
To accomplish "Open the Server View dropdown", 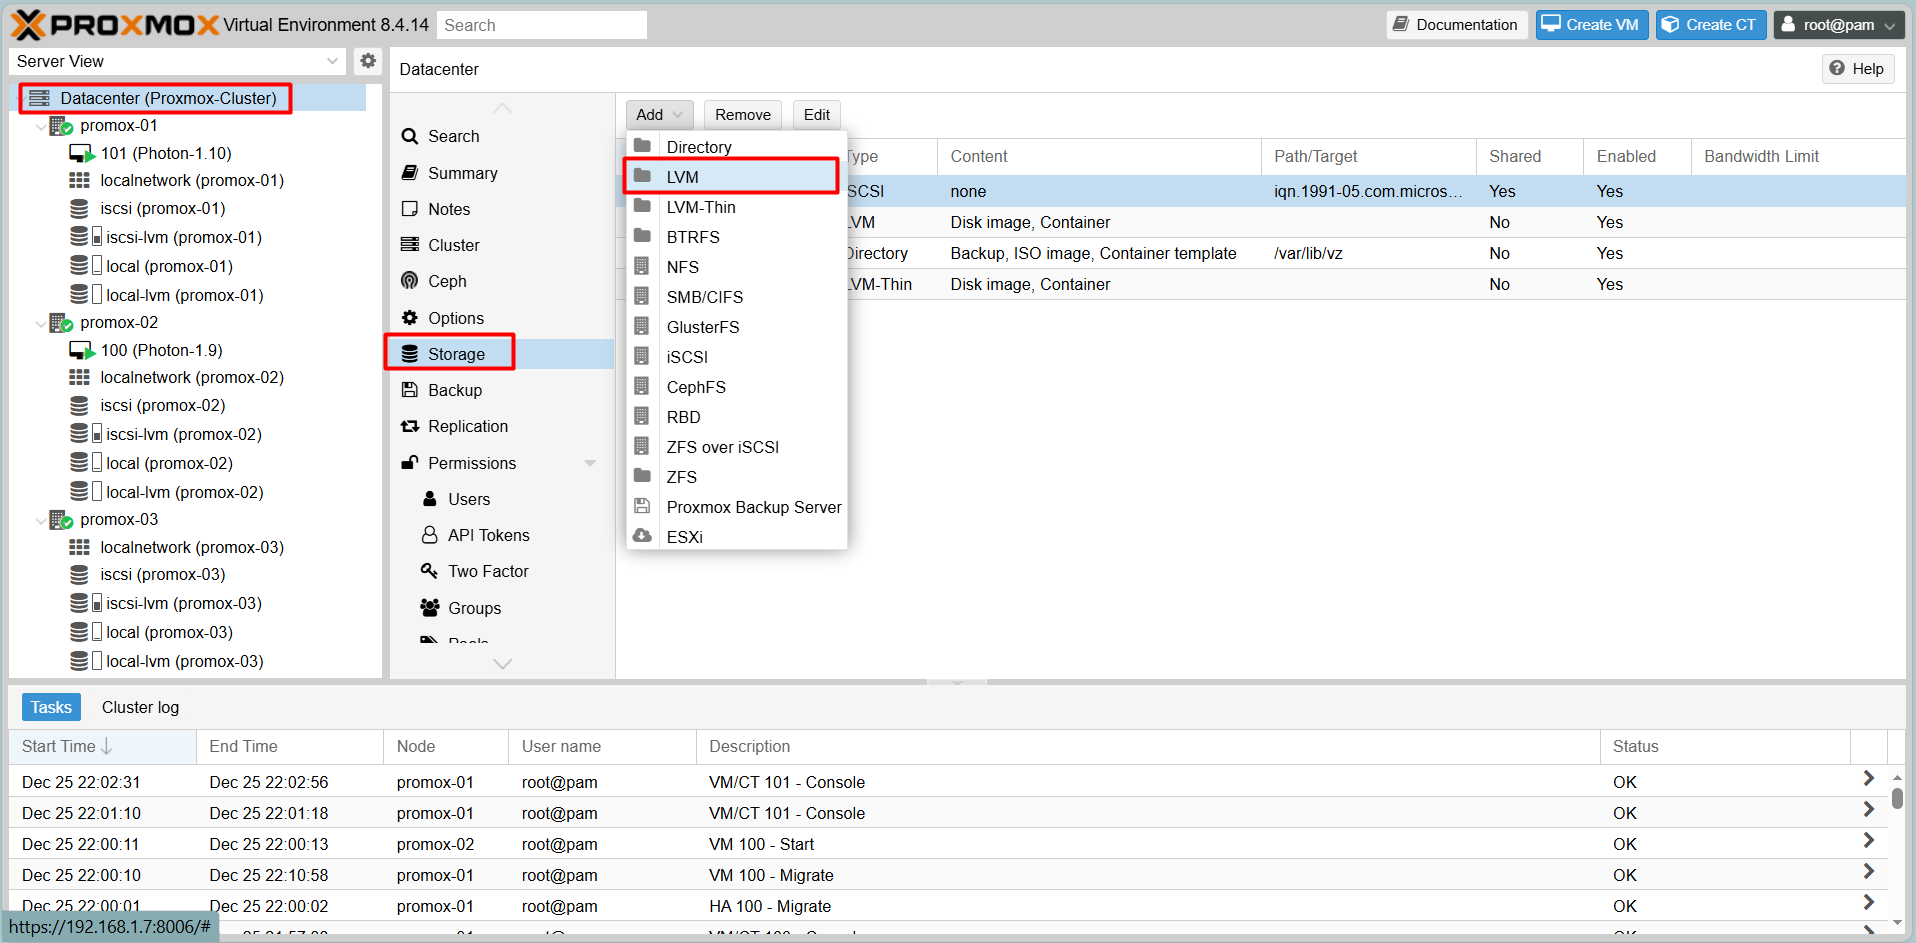I will (x=177, y=61).
